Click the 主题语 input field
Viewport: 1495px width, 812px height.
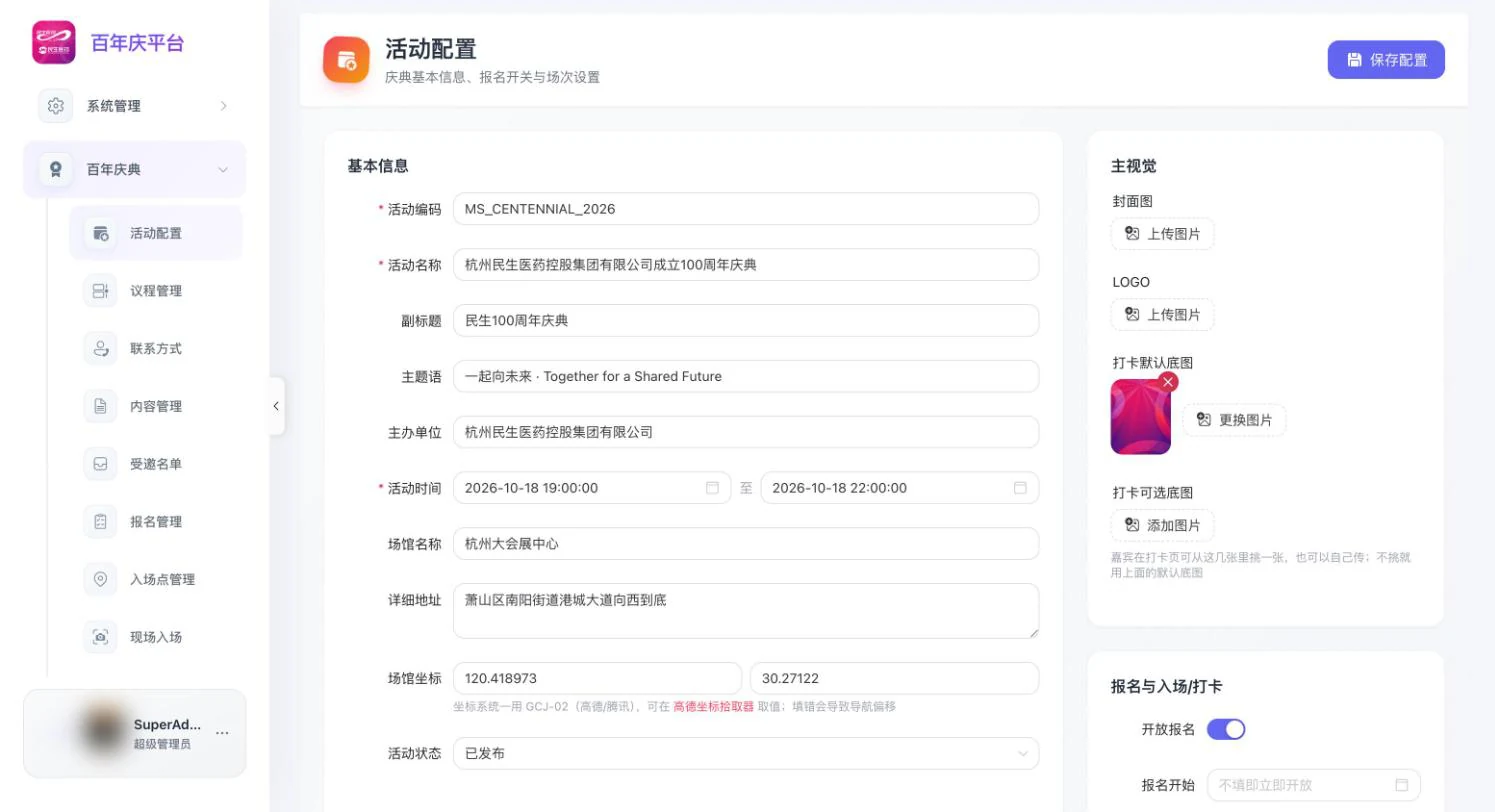point(746,376)
